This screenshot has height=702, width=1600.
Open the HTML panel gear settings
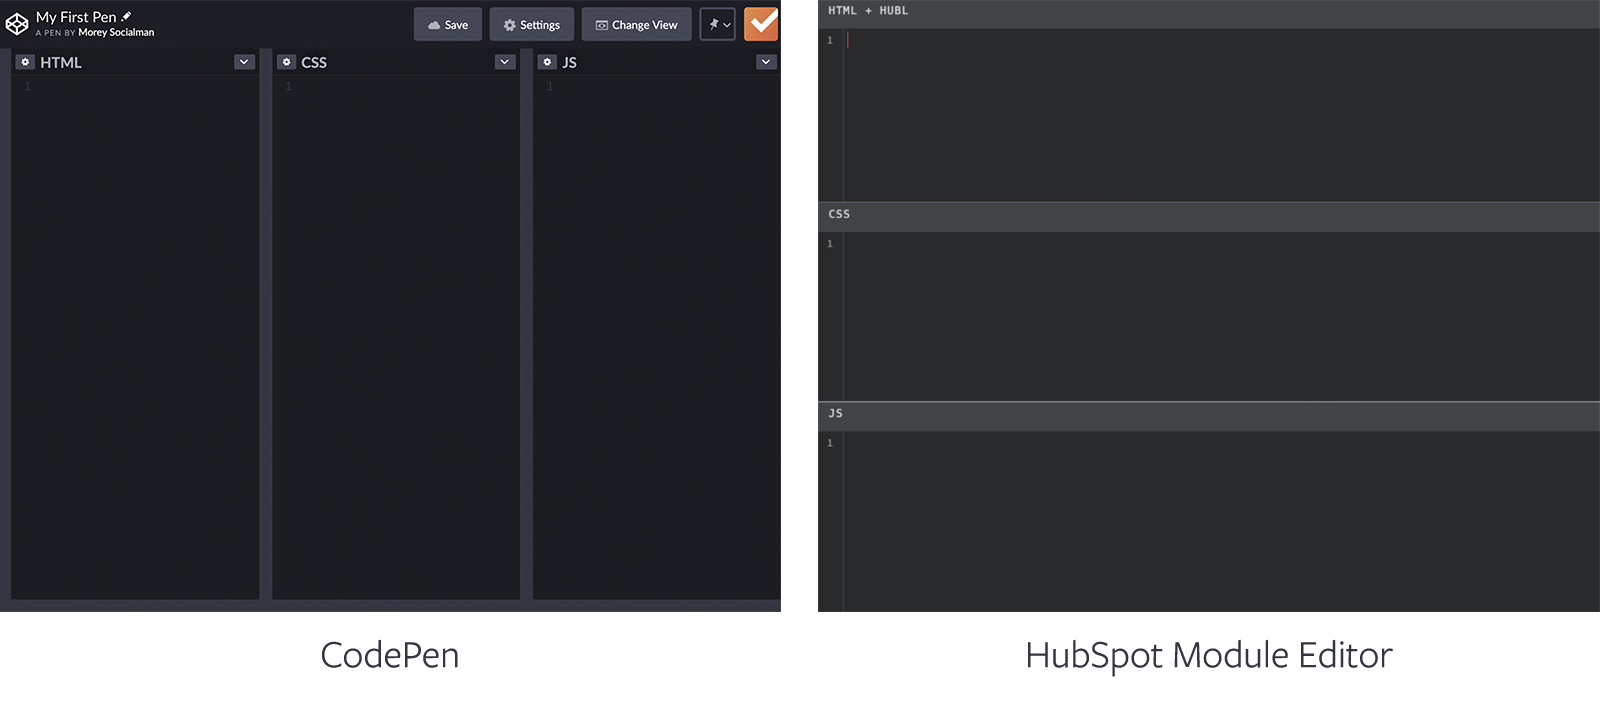pos(26,62)
